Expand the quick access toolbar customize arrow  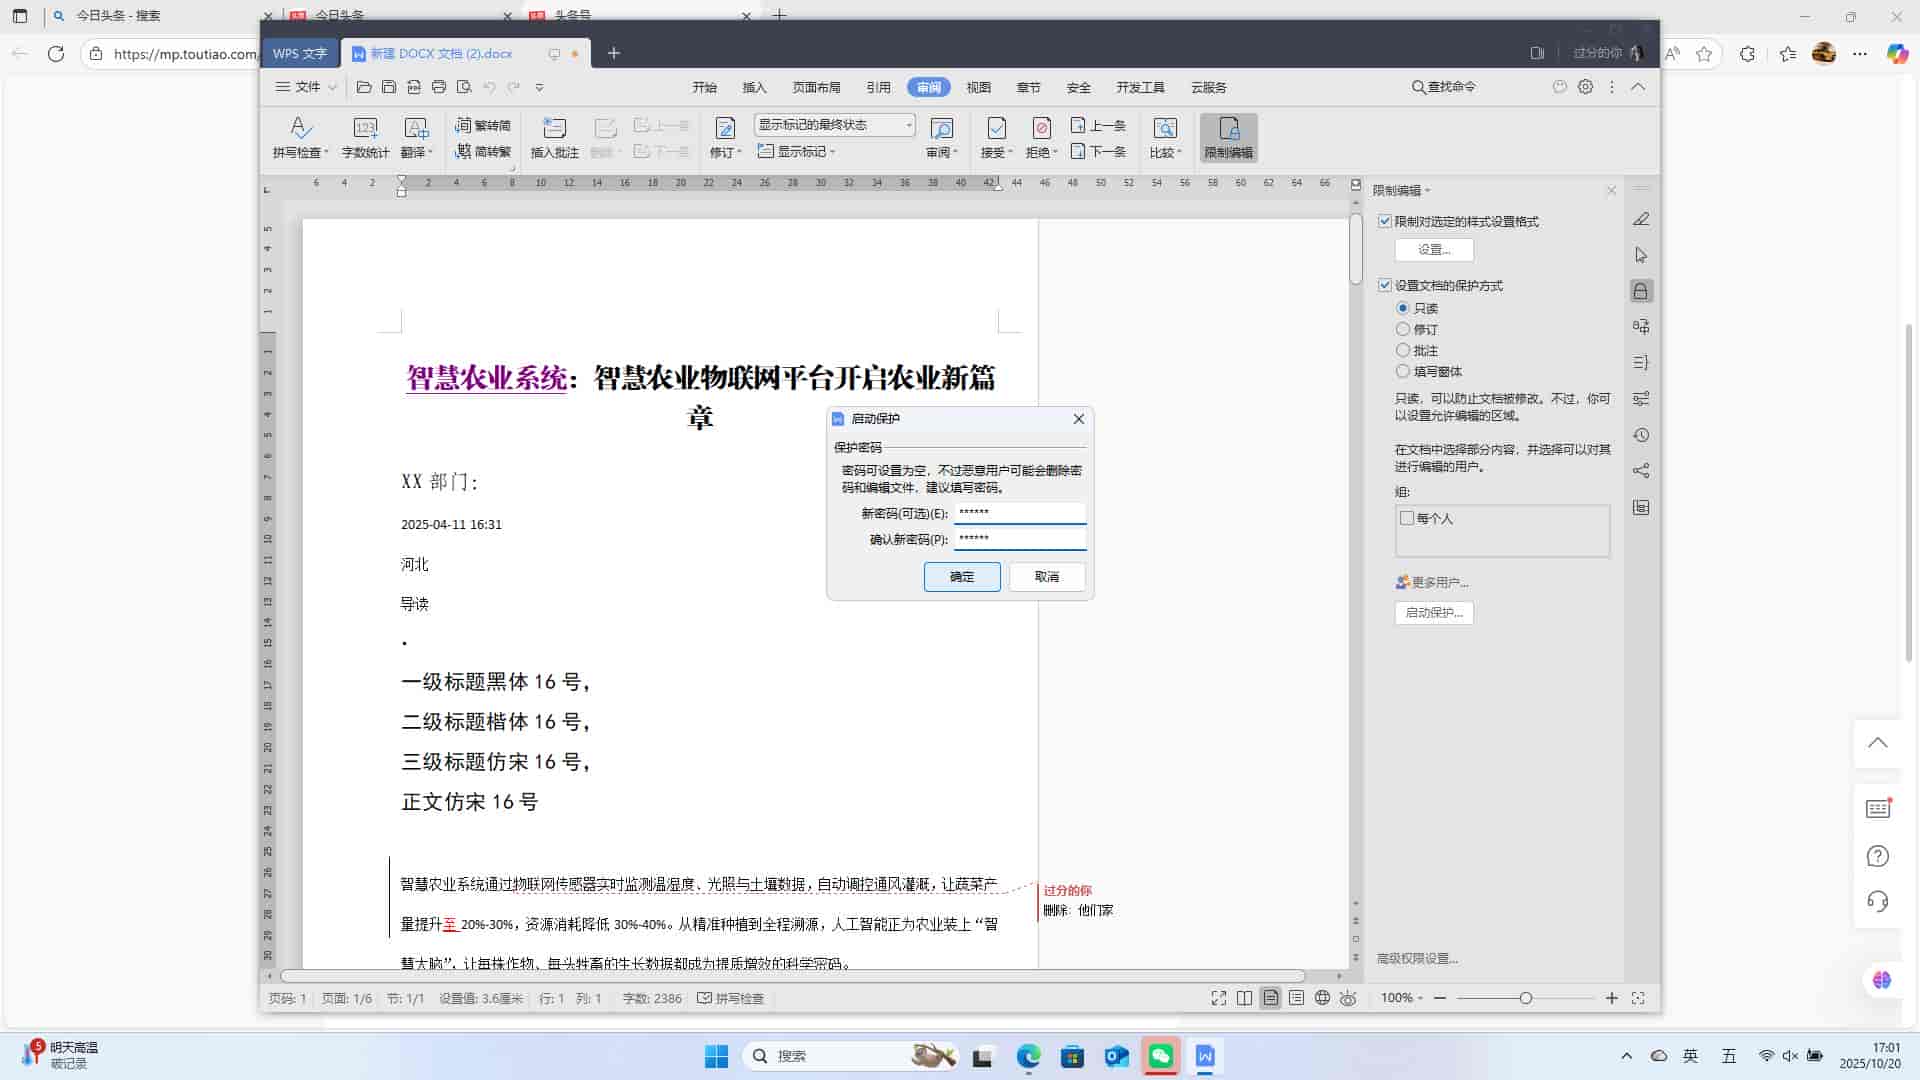coord(539,87)
